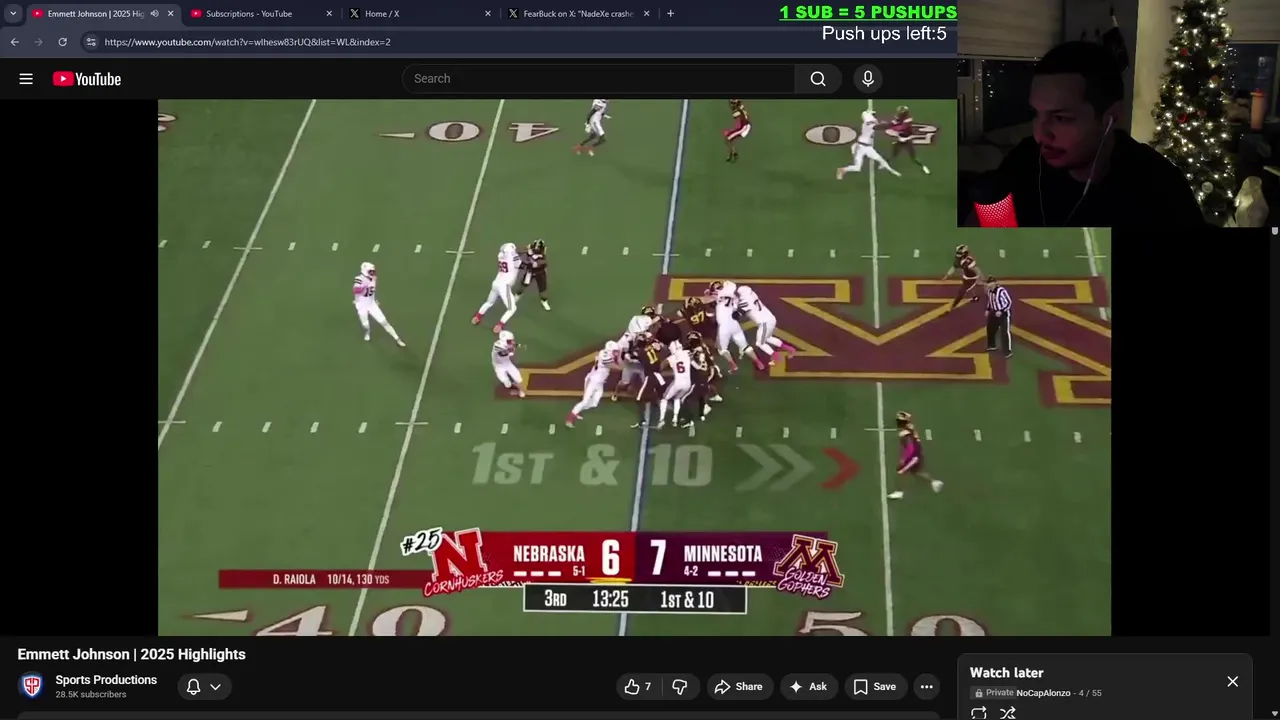Open a new browser tab
Image resolution: width=1280 pixels, height=720 pixels.
(670, 13)
